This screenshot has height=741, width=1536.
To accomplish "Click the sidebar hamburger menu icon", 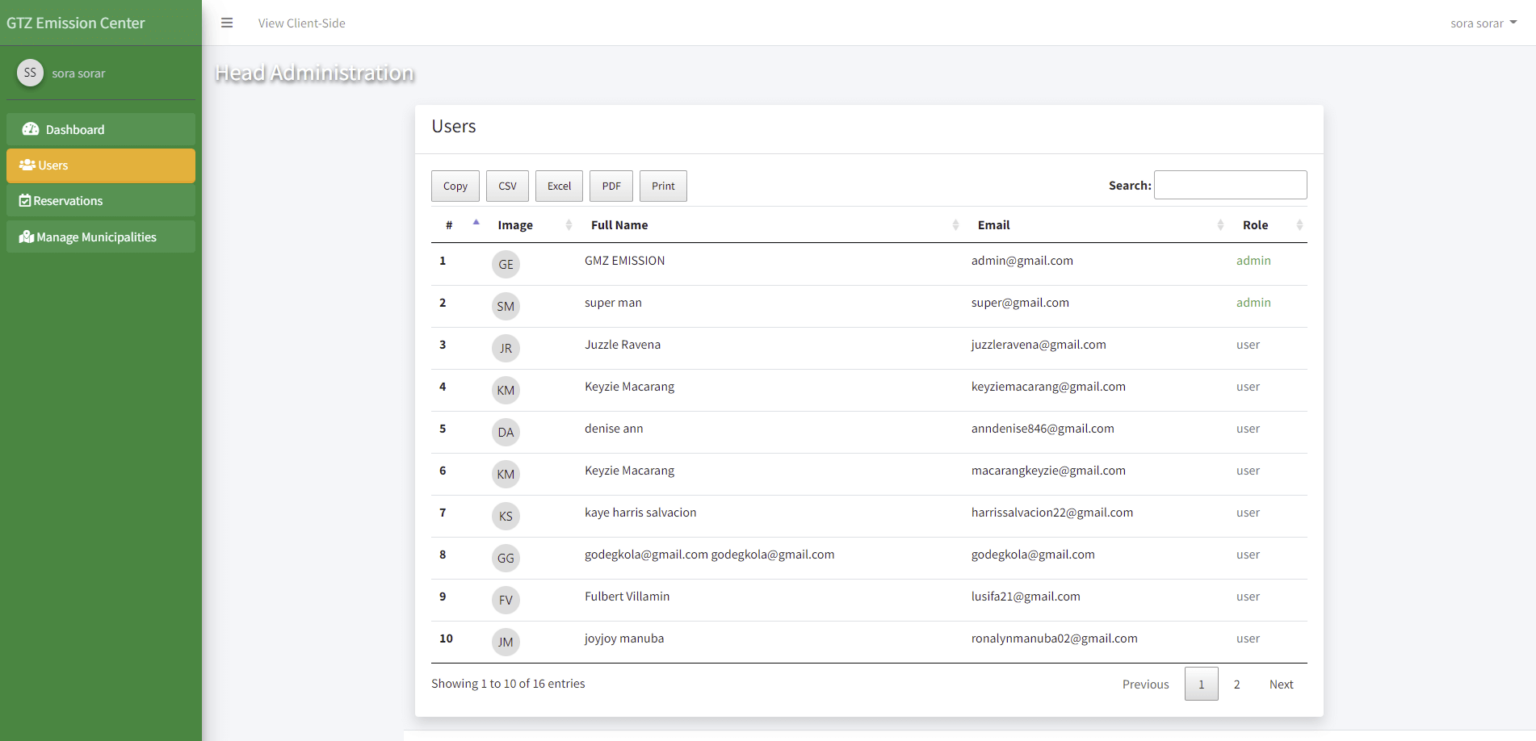I will [227, 22].
